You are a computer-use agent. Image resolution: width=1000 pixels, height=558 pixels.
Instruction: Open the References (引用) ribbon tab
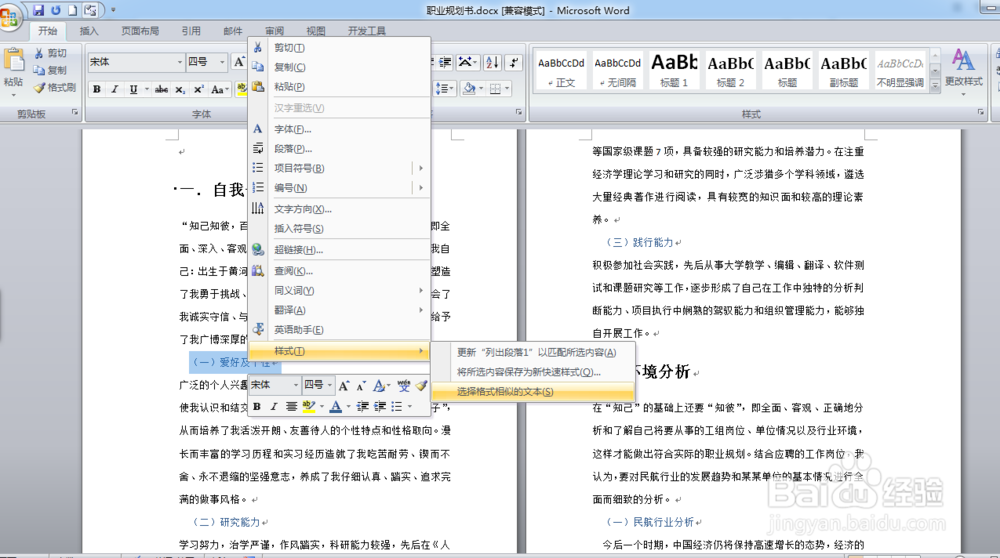[x=191, y=31]
